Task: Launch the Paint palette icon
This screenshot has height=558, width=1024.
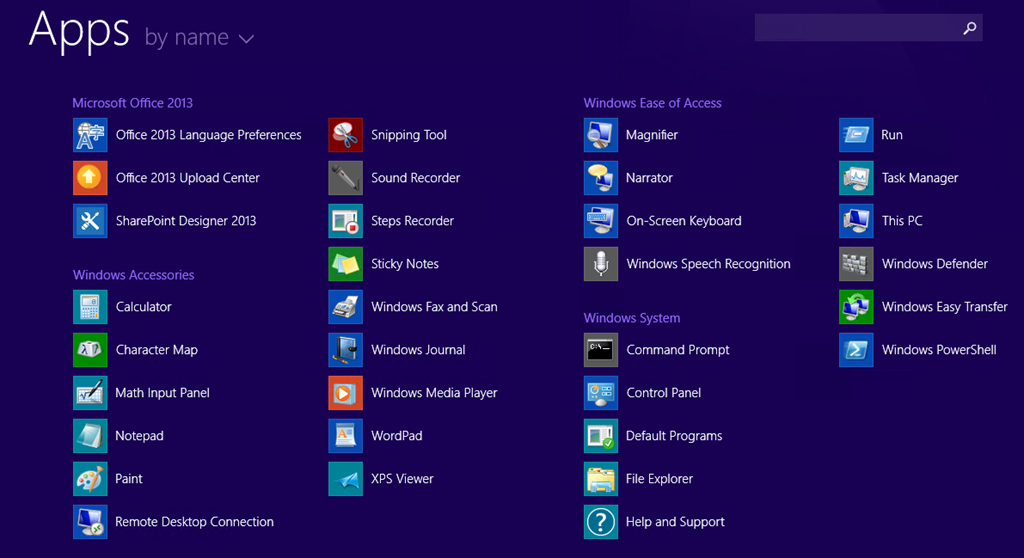Action: pos(90,480)
